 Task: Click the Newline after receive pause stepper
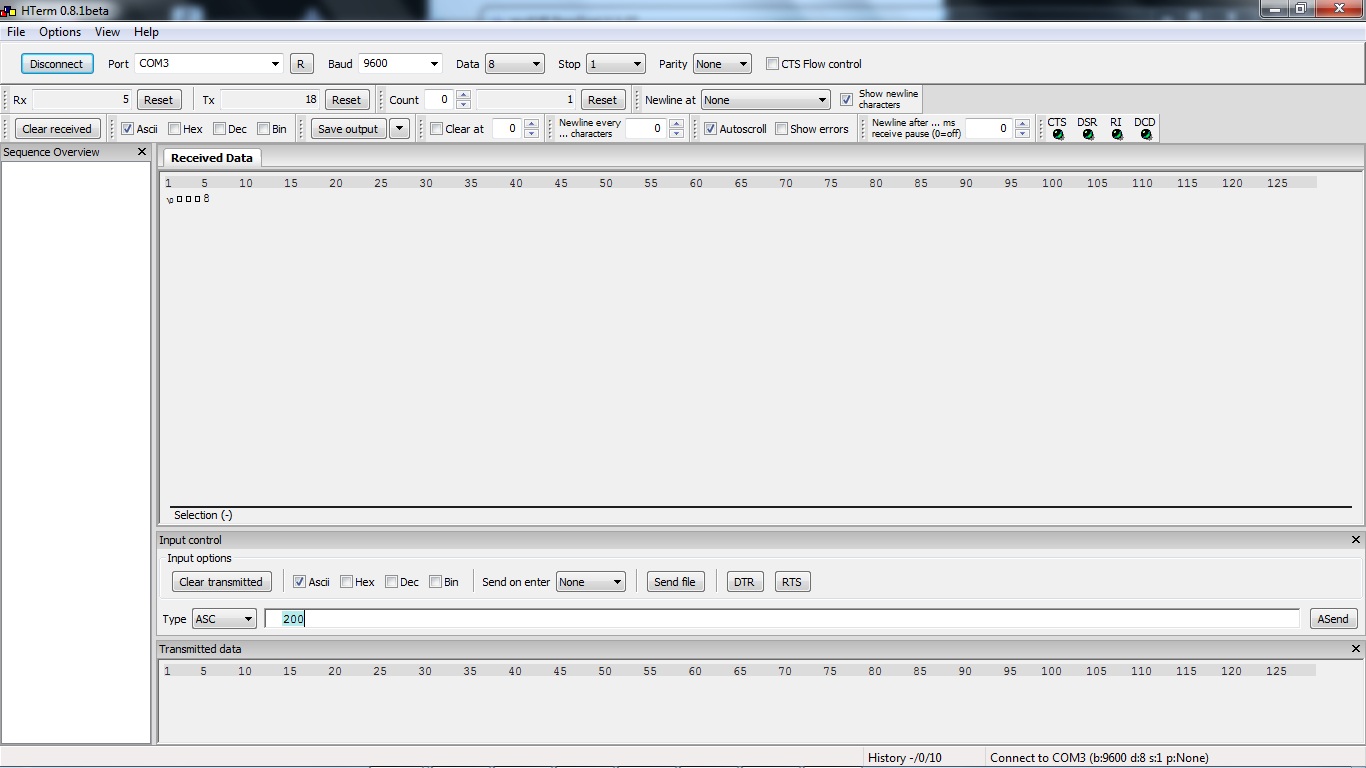[x=1022, y=129]
